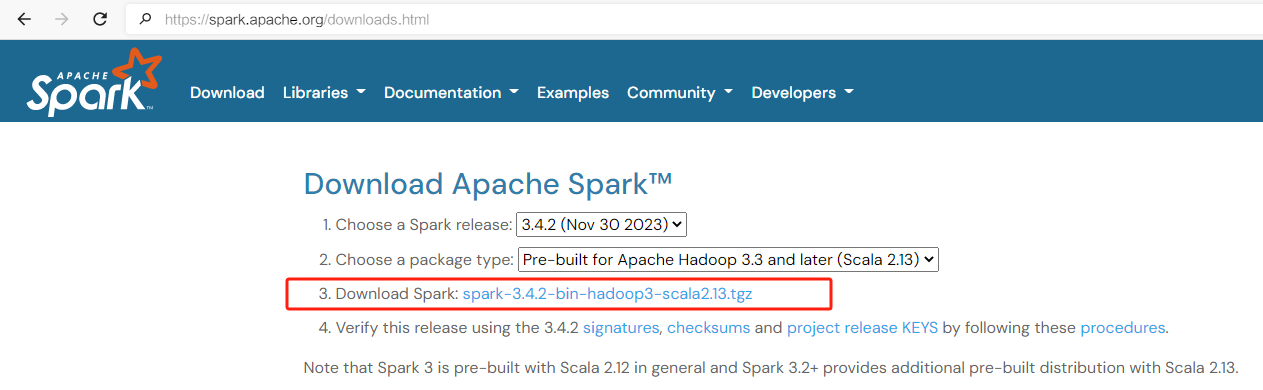Click the search magnifier icon in the address bar

coord(146,19)
